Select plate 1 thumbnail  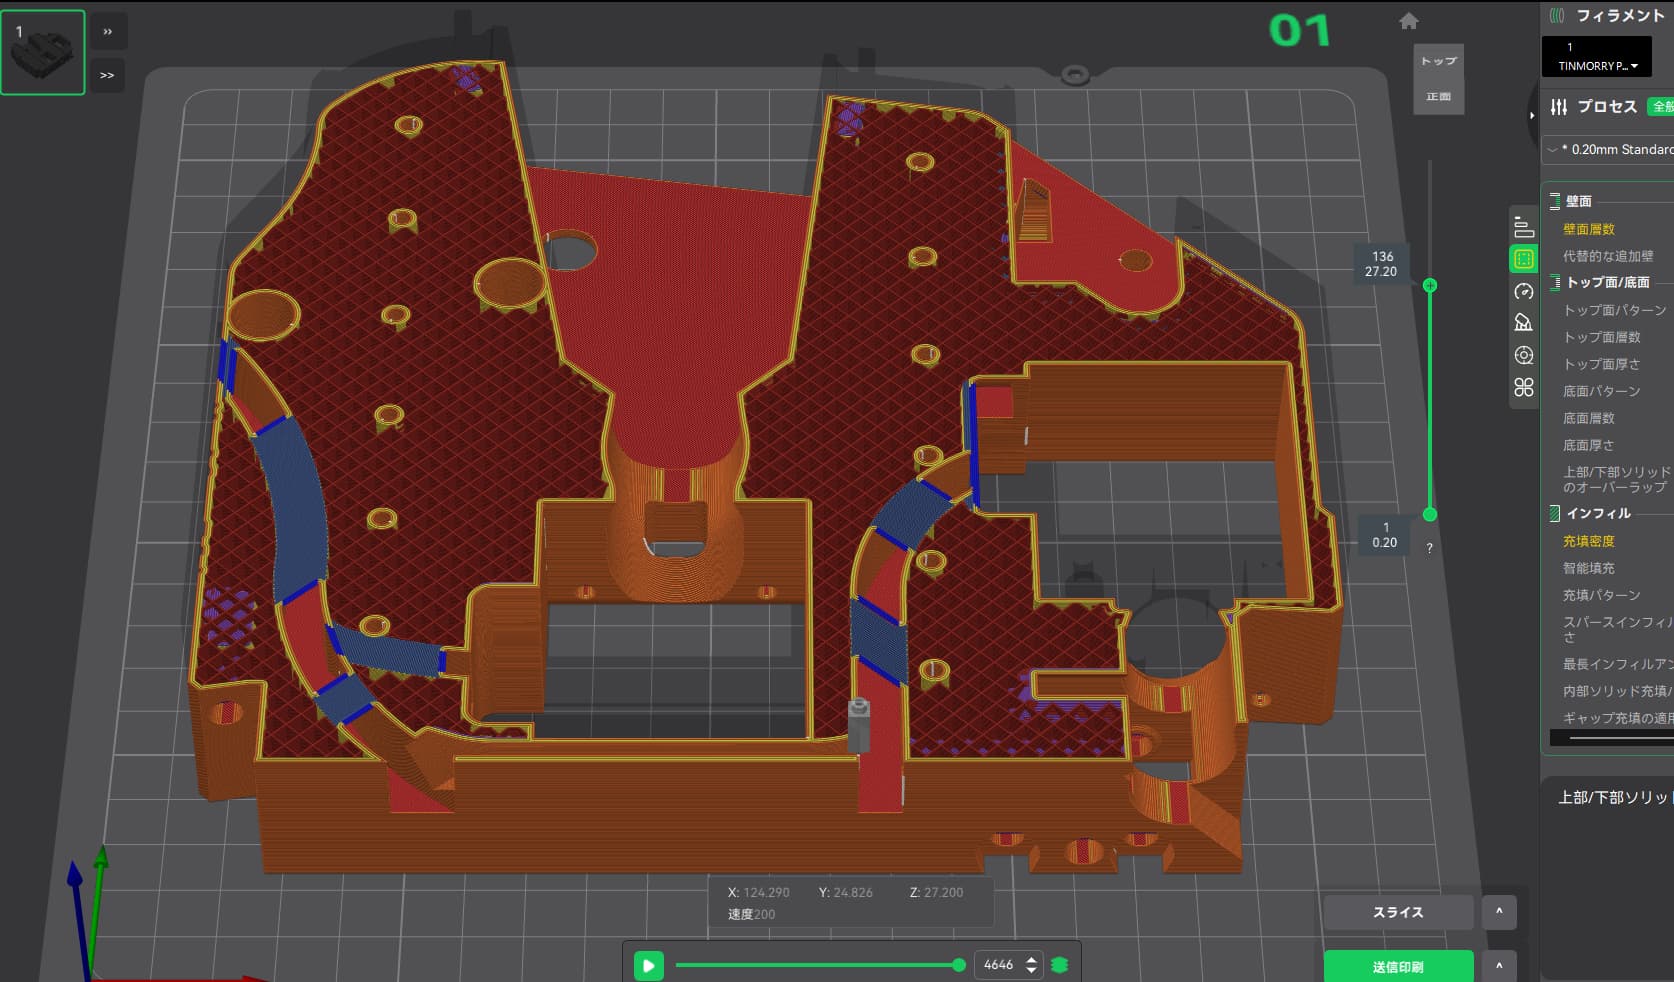(43, 53)
